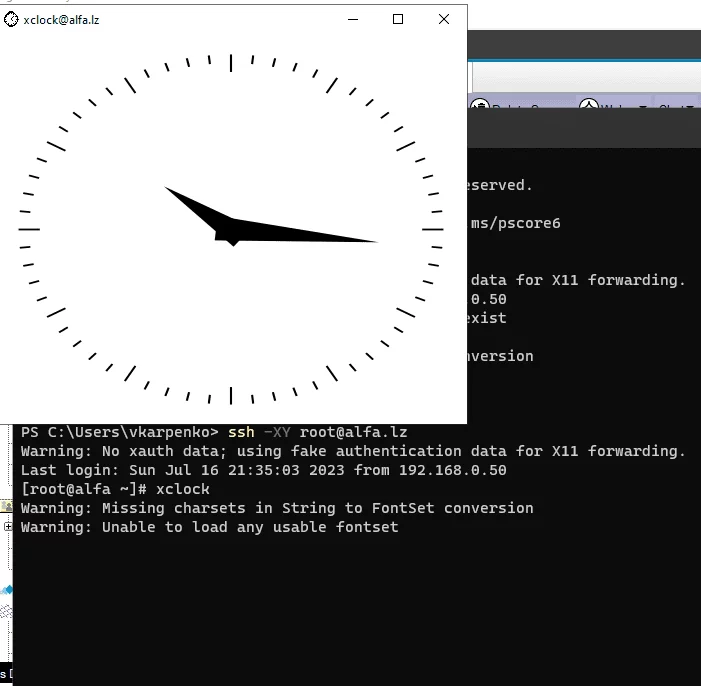Click the 6 o'clock tick mark
The height and width of the screenshot is (686, 701).
(x=231, y=395)
